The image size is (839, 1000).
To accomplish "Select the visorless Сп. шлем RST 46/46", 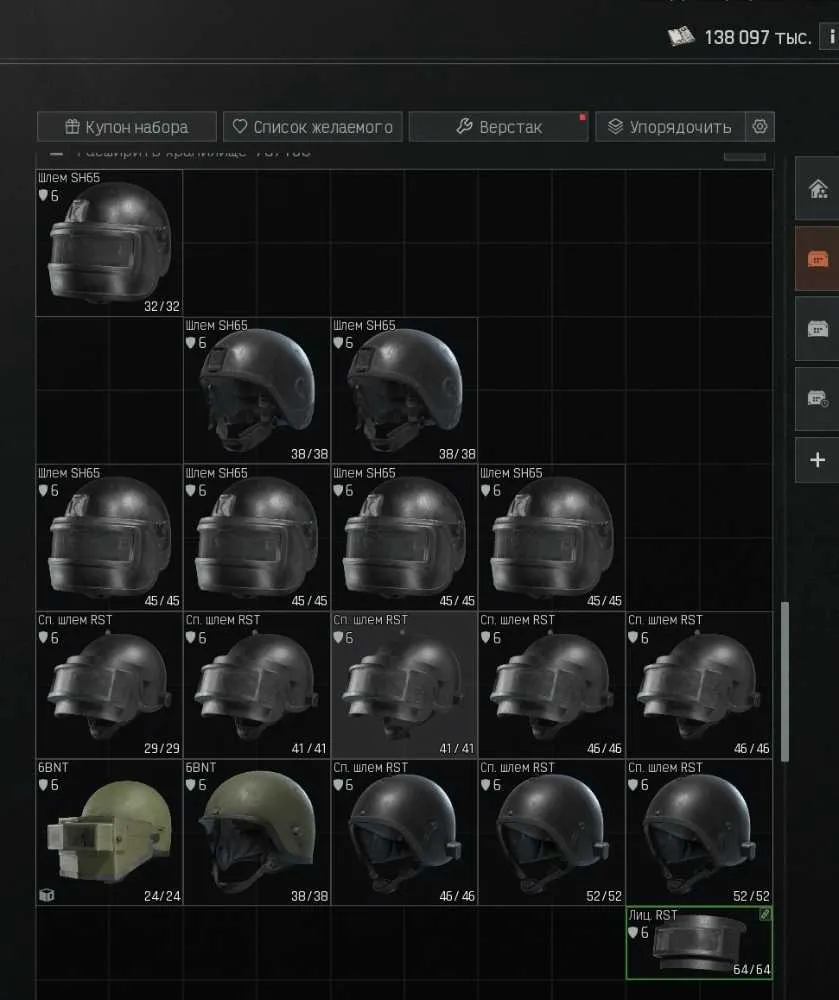I will tap(404, 832).
